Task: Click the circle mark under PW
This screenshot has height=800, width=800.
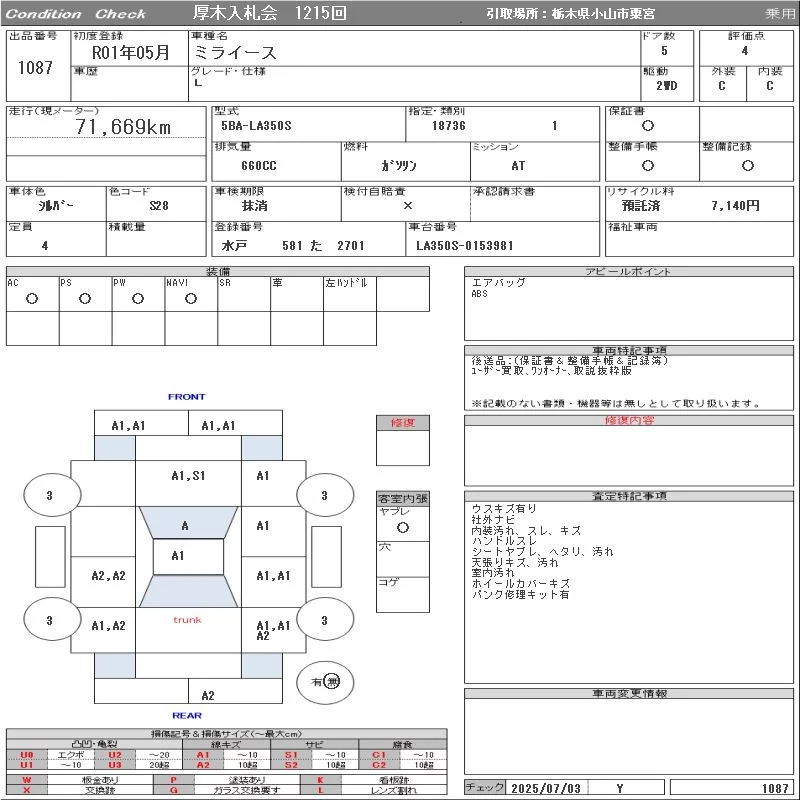Action: coord(138,299)
